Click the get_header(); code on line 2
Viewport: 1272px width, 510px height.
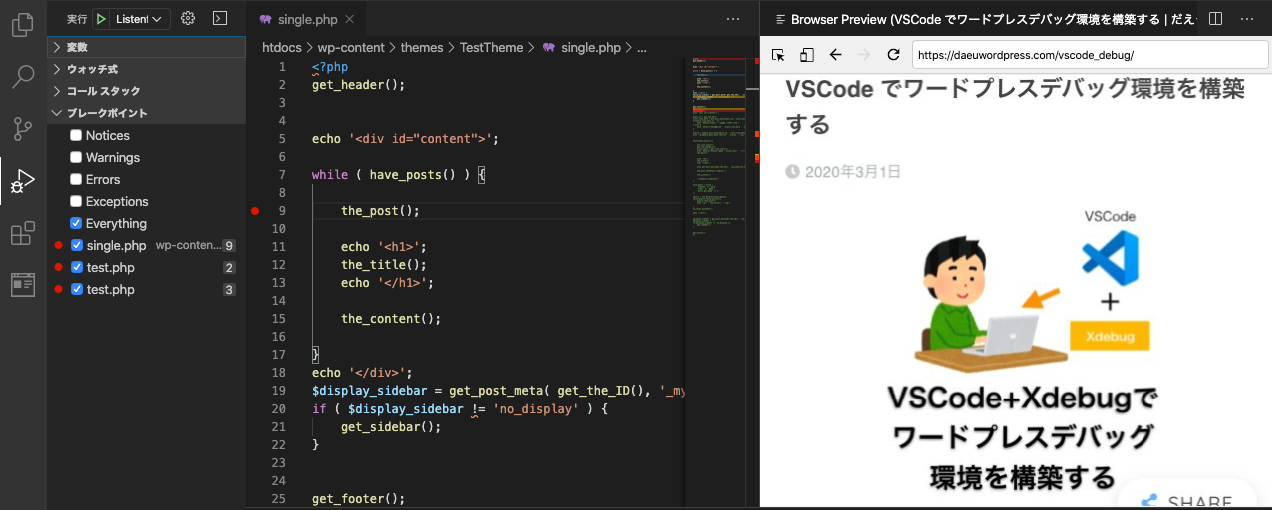[x=358, y=85]
